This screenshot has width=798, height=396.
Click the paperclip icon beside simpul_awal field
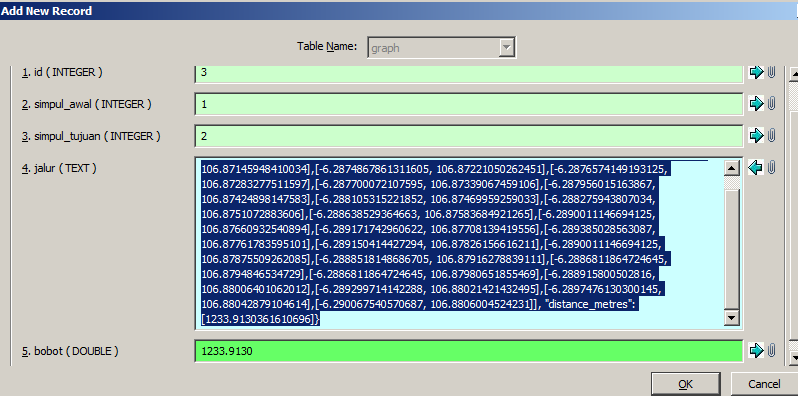[772, 104]
